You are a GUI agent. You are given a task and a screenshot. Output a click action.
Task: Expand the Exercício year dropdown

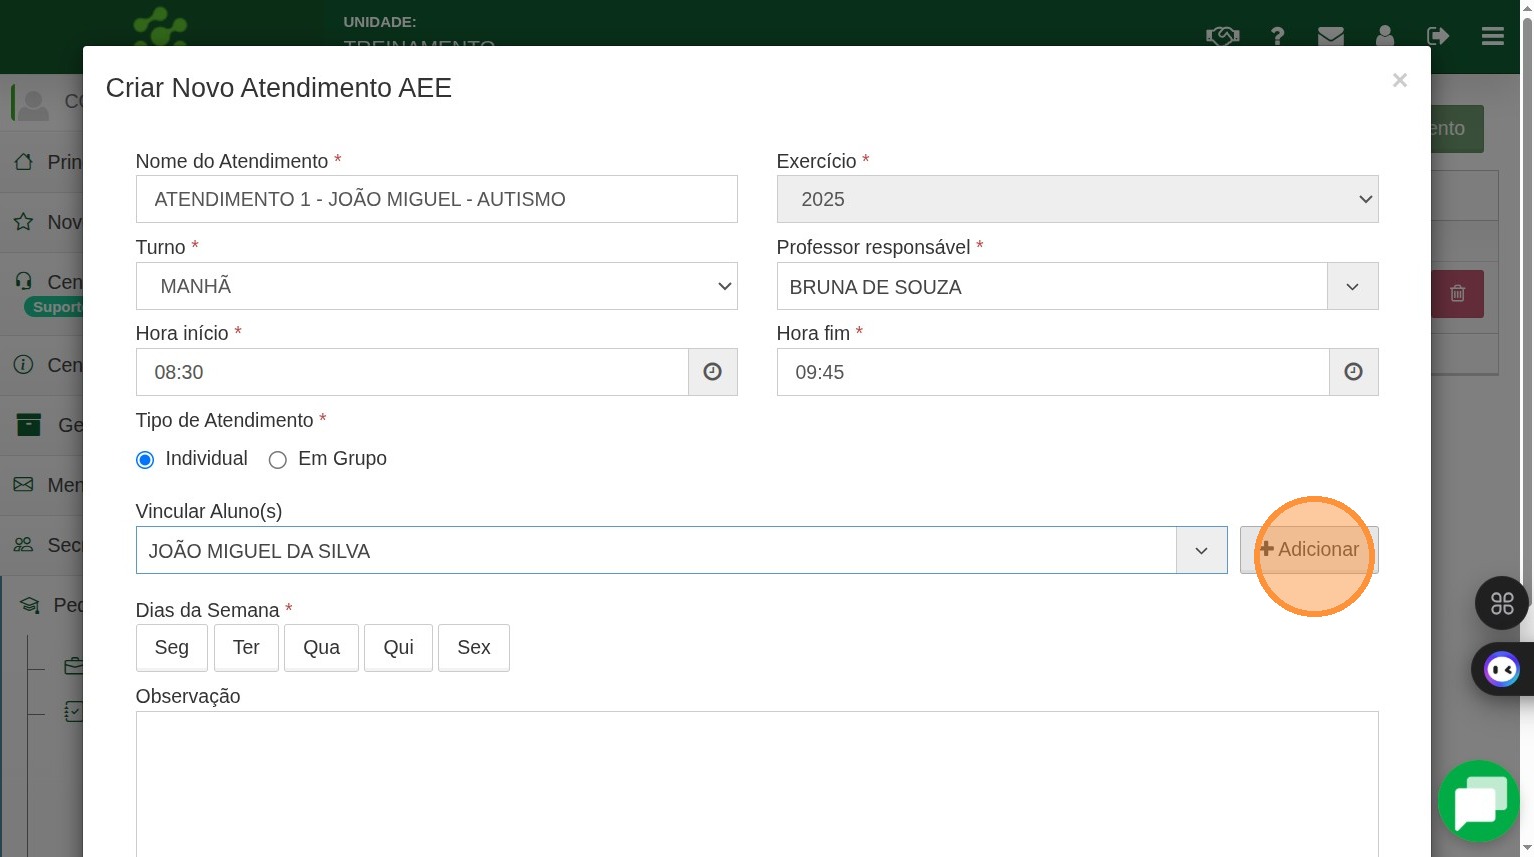click(x=1077, y=199)
